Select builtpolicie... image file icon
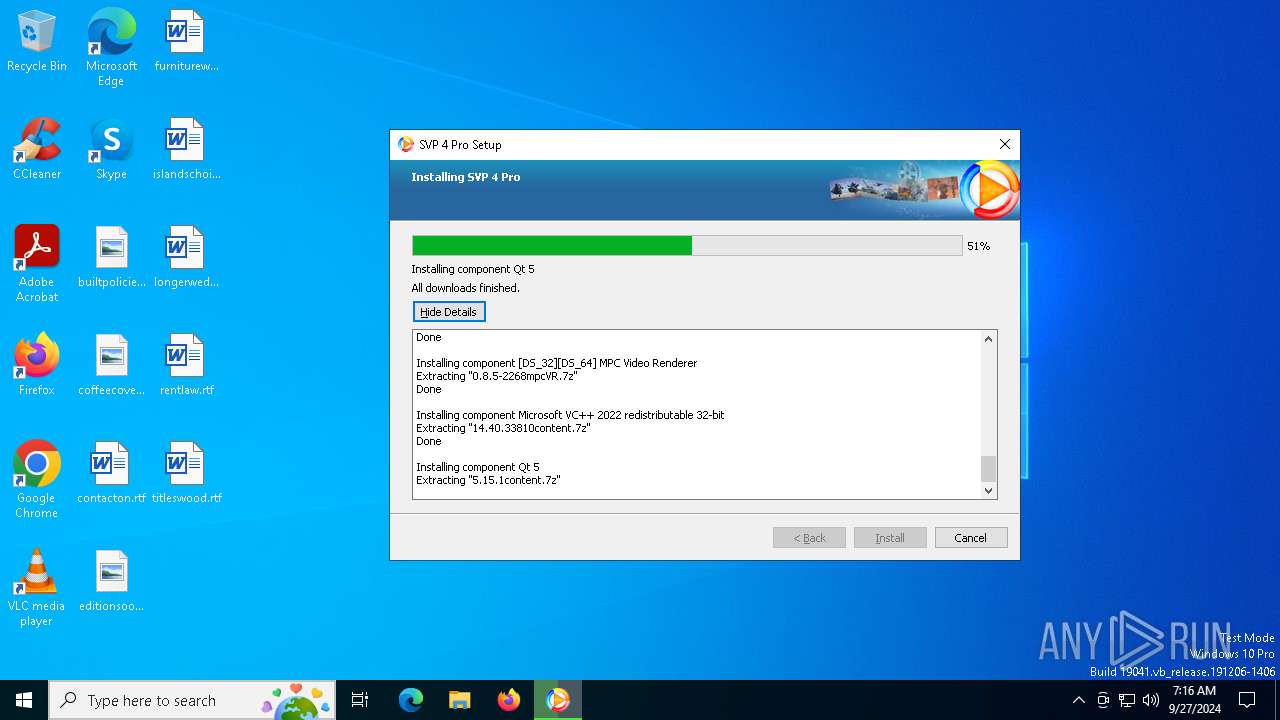 [x=111, y=257]
